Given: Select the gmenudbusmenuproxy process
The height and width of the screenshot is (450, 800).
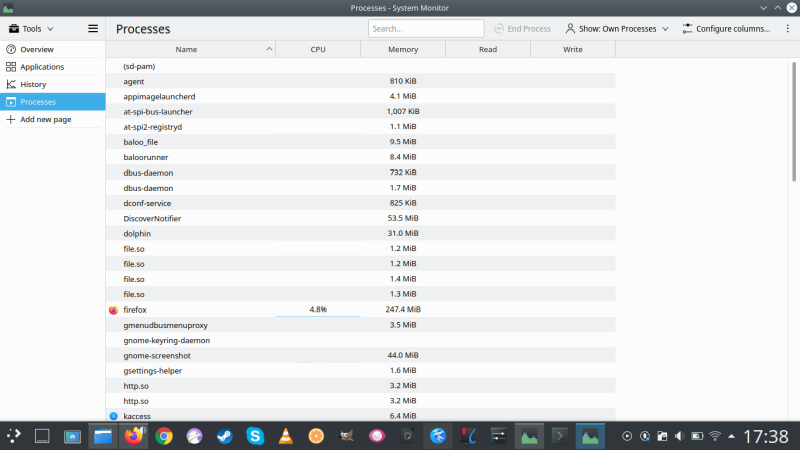Looking at the screenshot, I should click(x=361, y=325).
